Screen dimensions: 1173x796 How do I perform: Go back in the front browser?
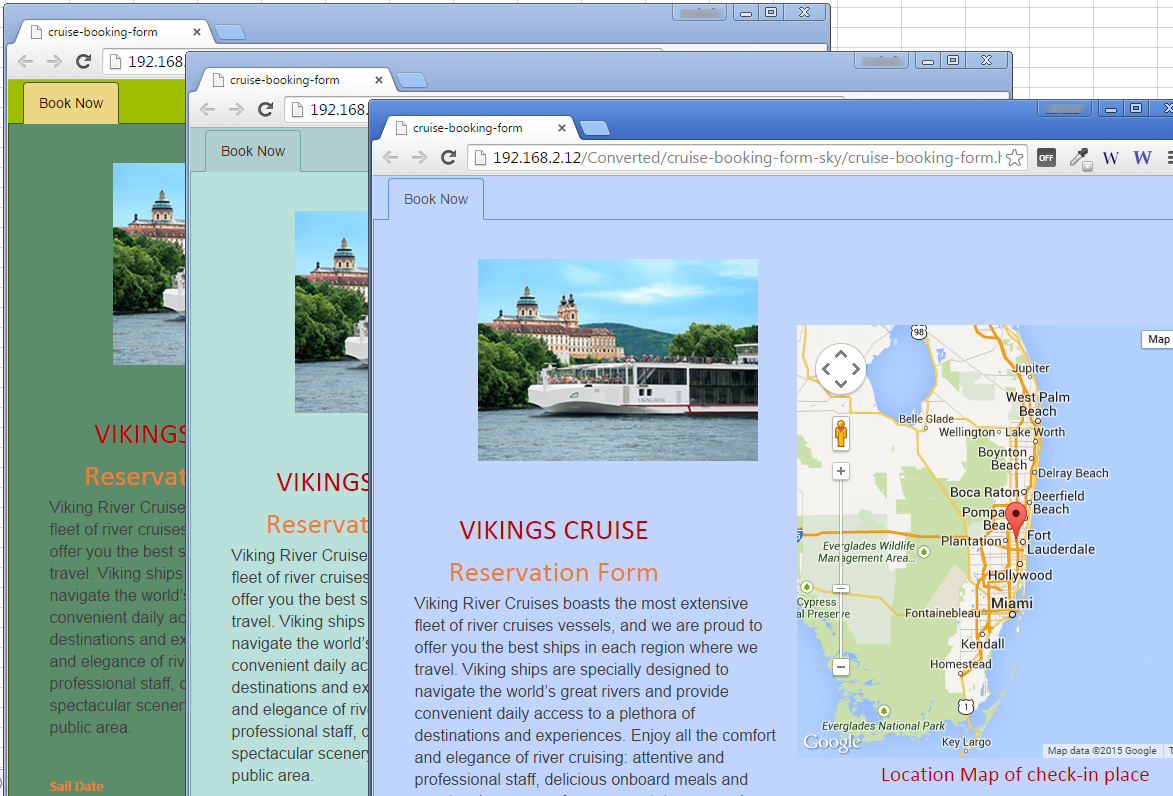(391, 157)
